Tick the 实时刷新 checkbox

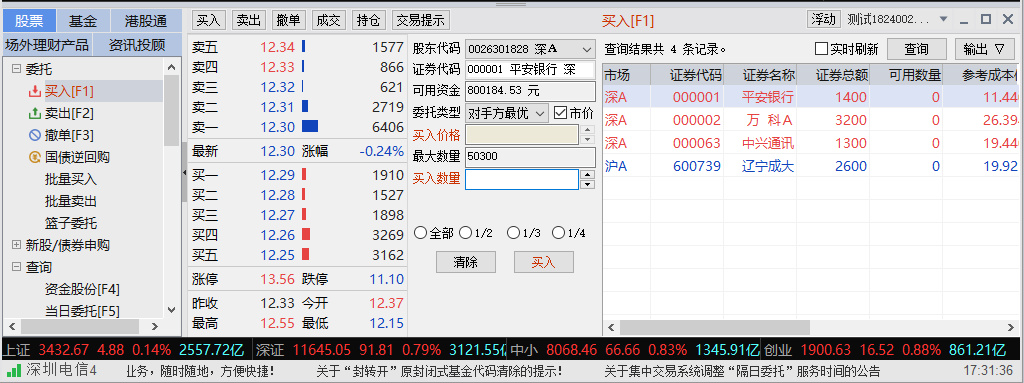(821, 49)
